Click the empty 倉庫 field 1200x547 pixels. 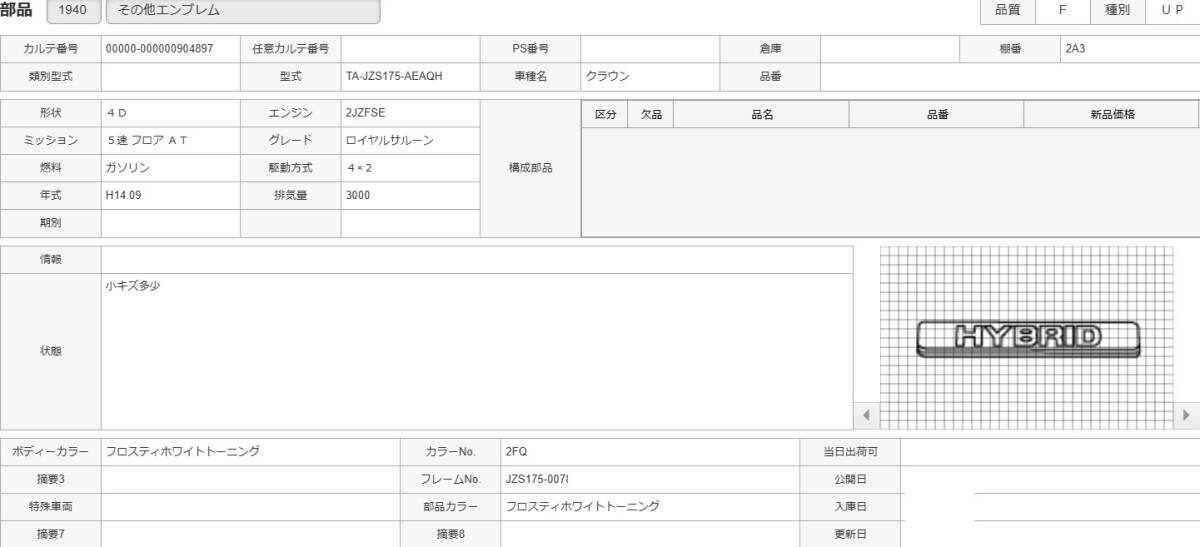click(890, 48)
